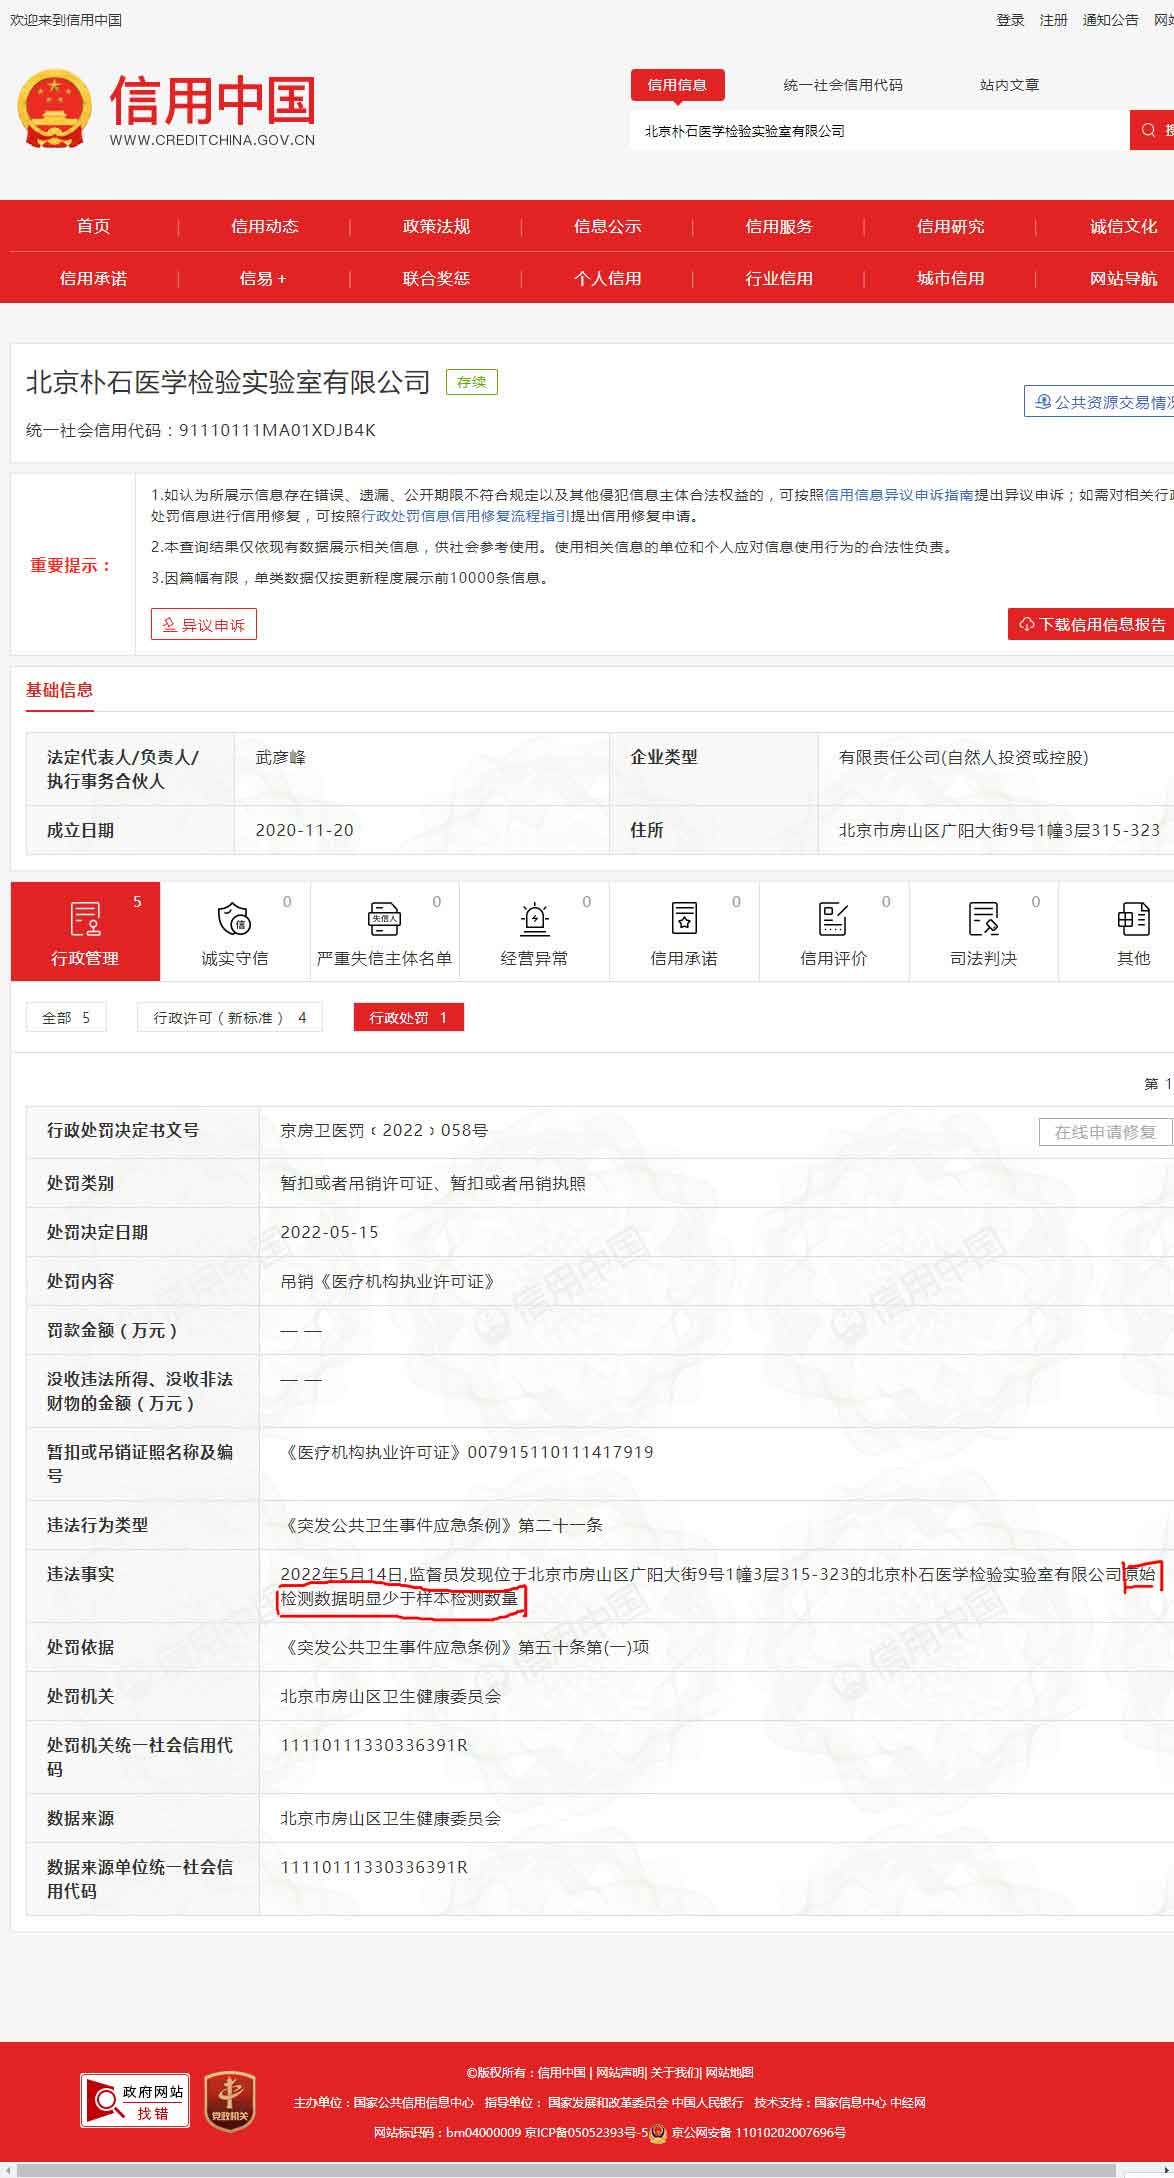1174x2178 pixels.
Task: Open 网站导航 navigation item
Action: (x=1123, y=278)
